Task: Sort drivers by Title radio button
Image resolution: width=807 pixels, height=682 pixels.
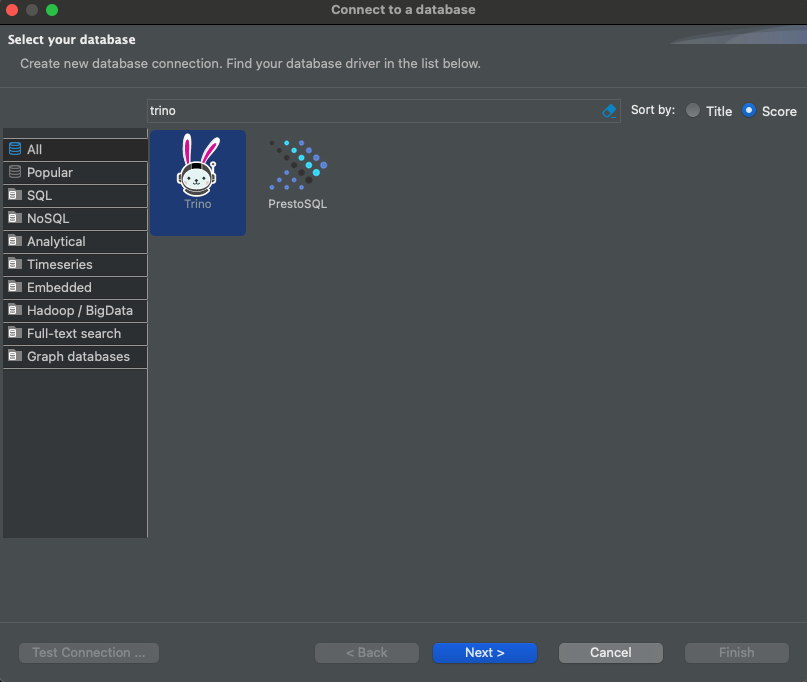Action: coord(693,111)
